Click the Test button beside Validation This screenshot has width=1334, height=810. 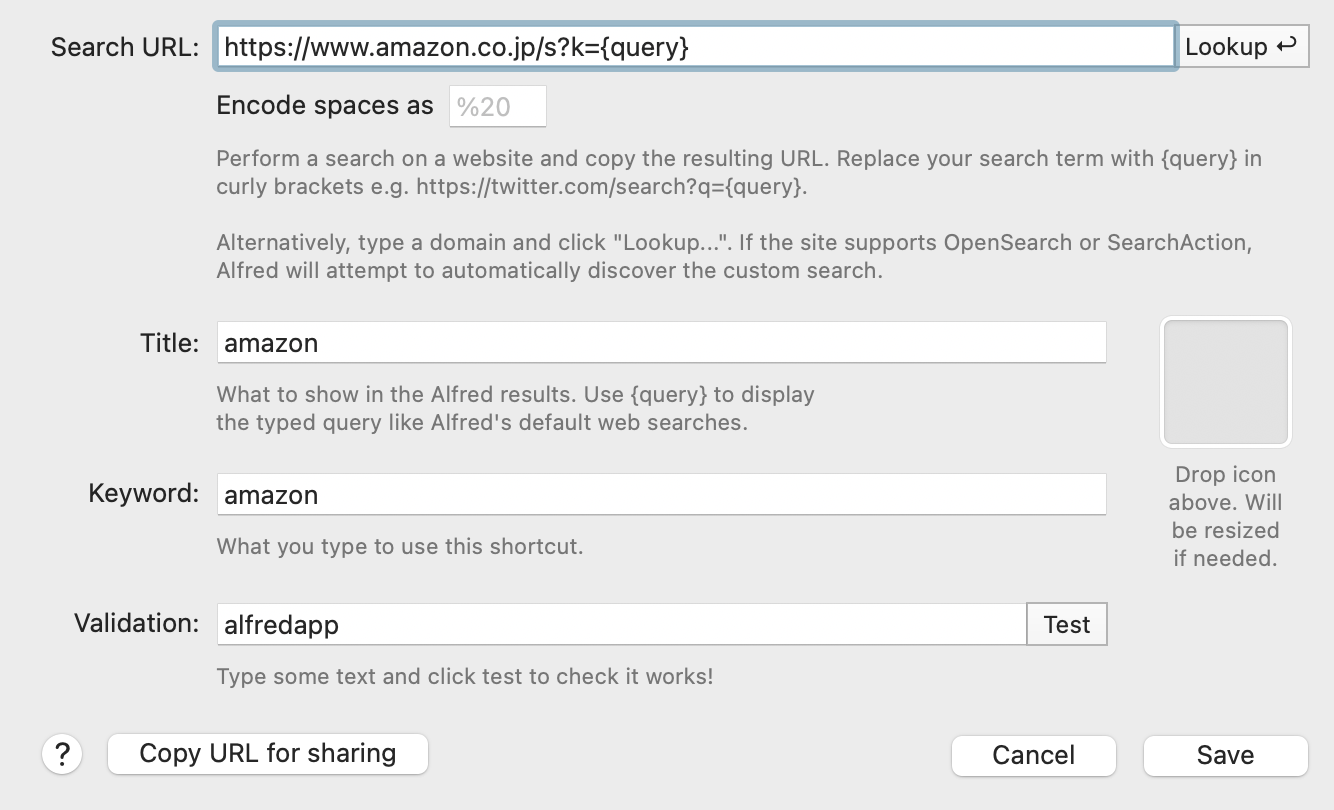1067,625
